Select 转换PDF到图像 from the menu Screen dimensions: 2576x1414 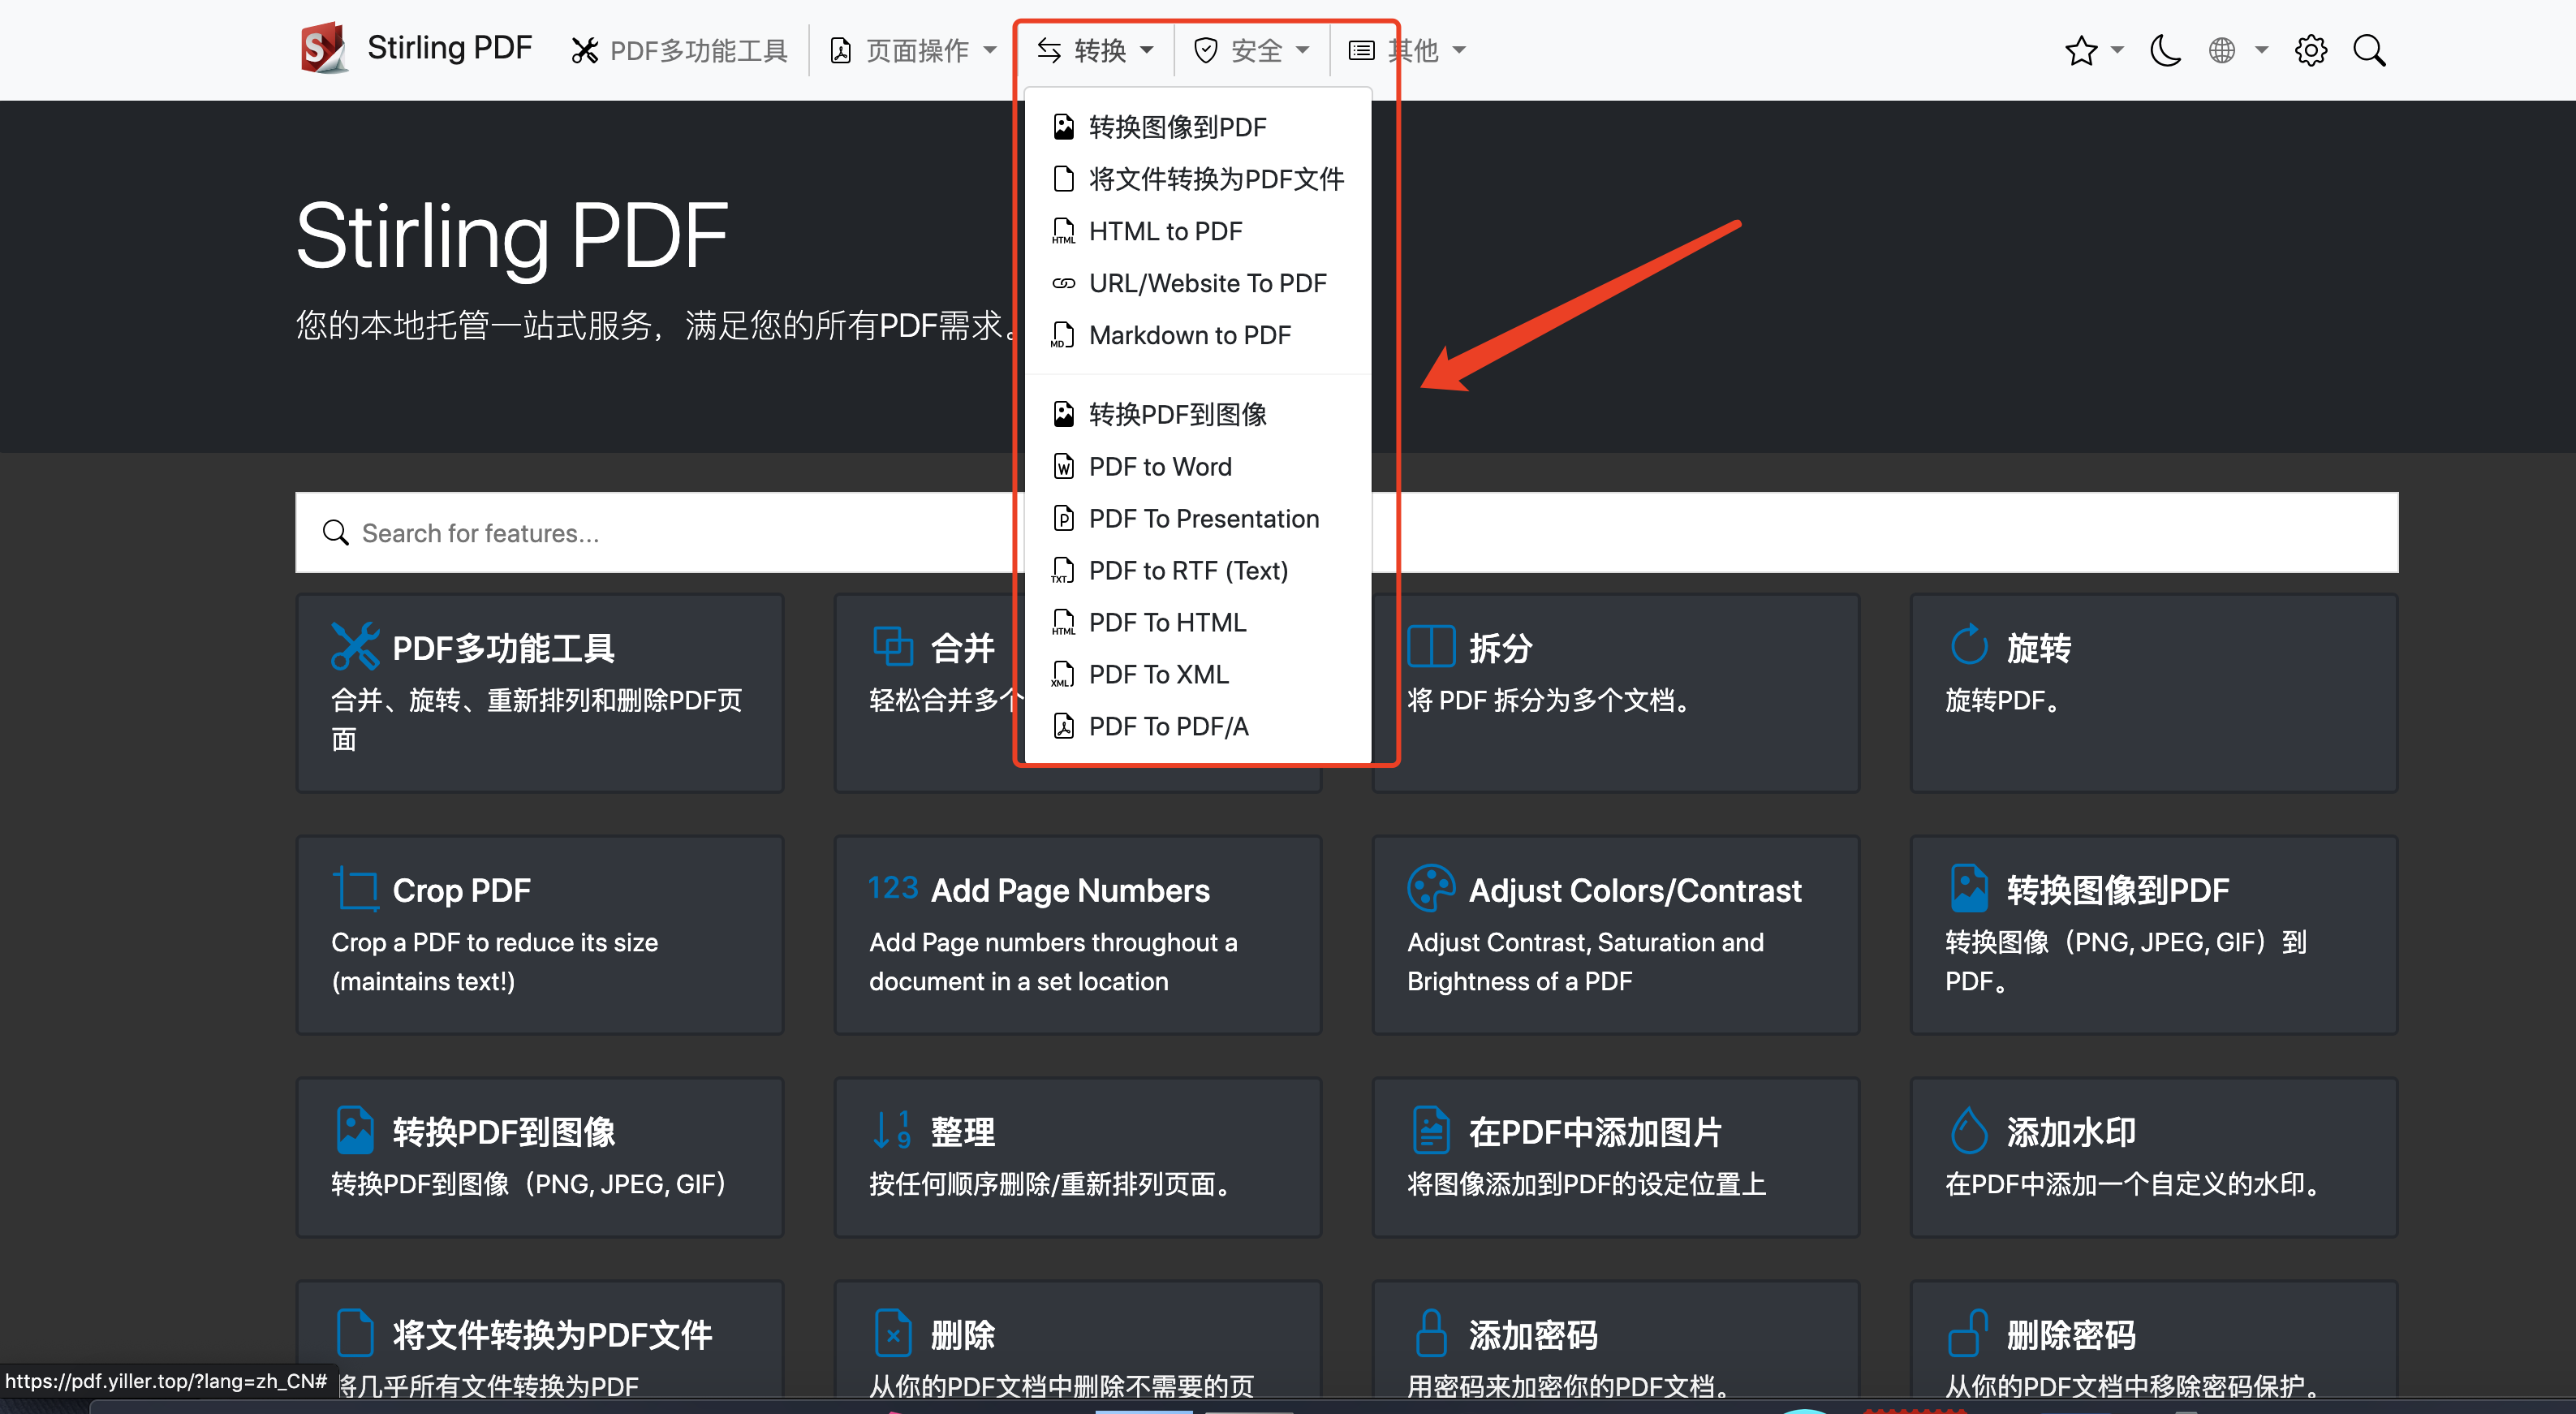1197,414
